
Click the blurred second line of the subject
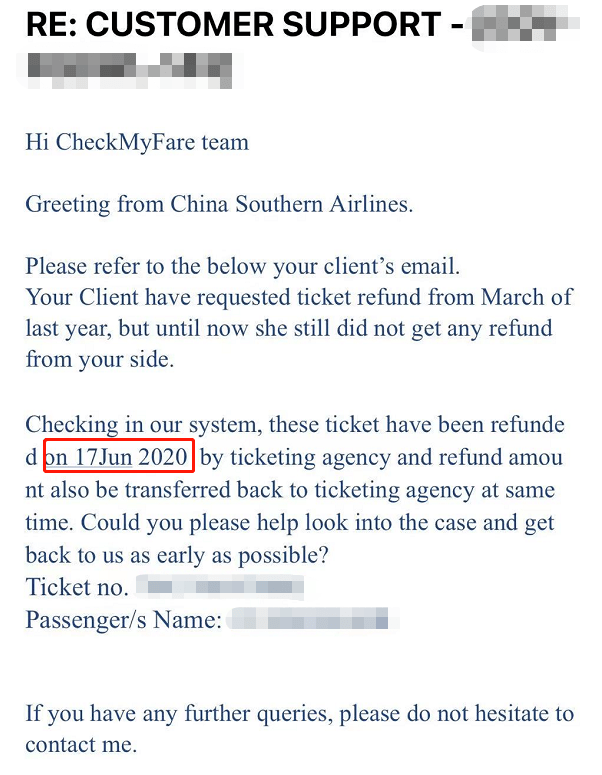click(x=129, y=70)
